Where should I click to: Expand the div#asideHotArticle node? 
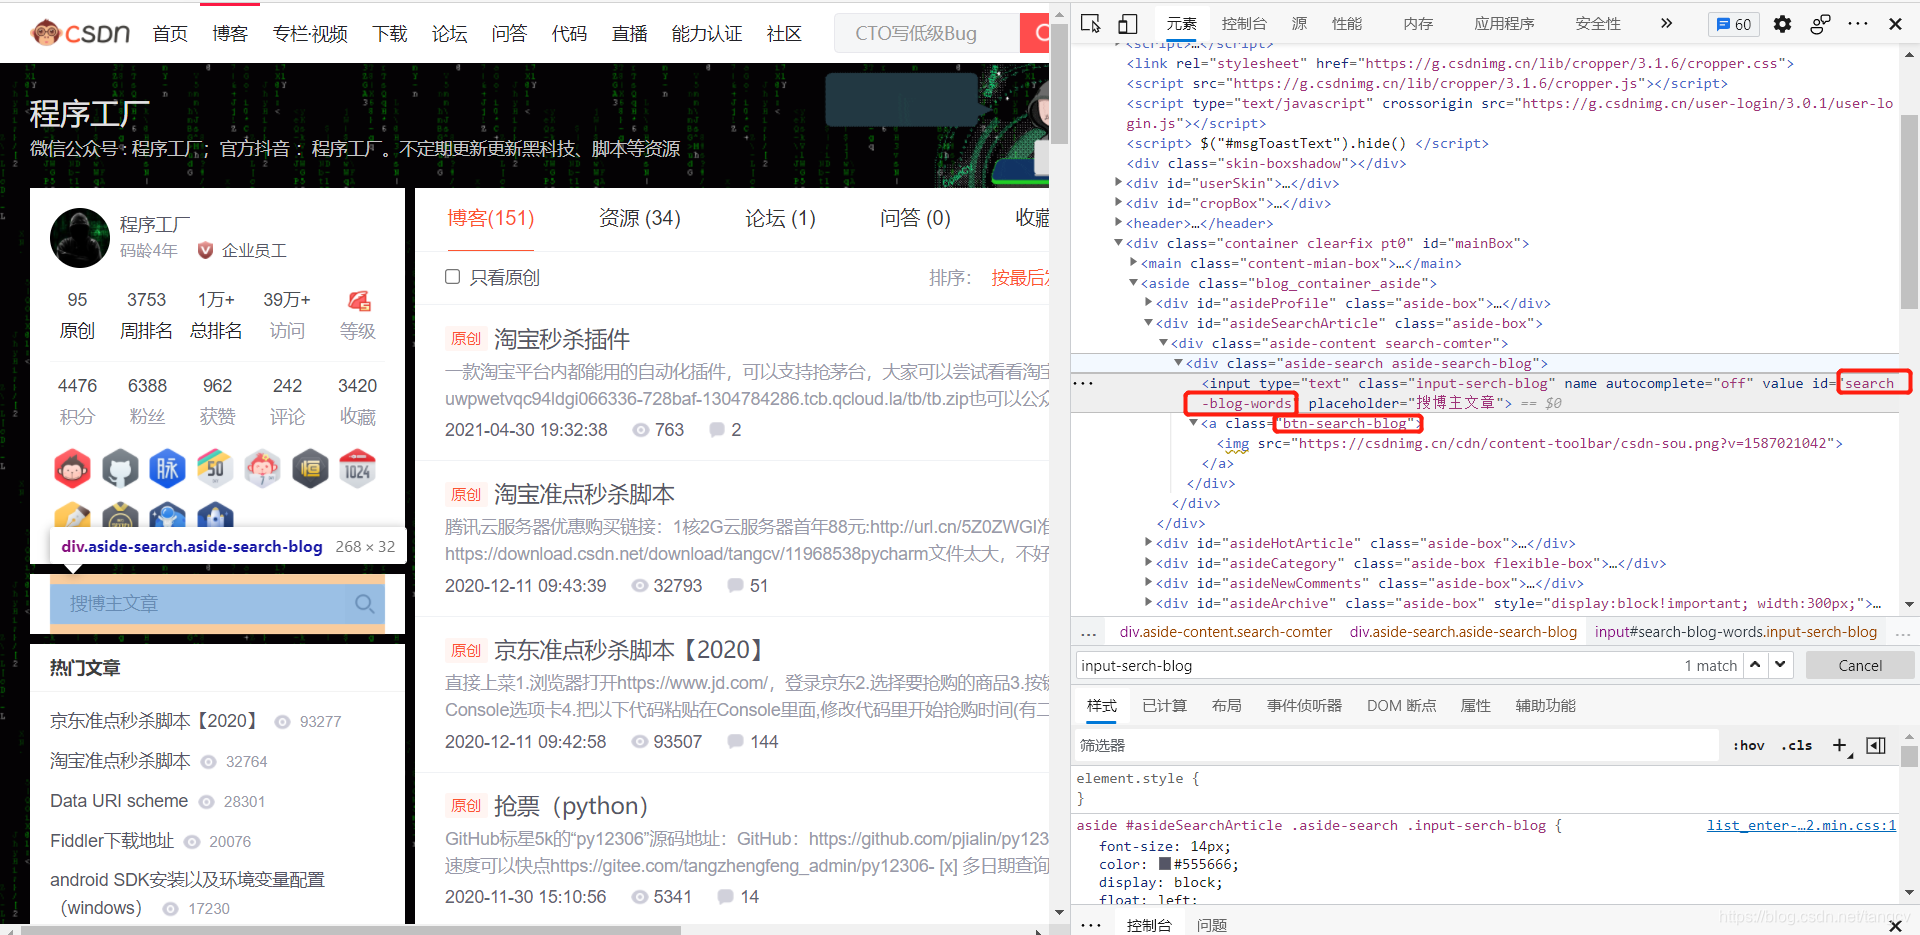point(1149,543)
